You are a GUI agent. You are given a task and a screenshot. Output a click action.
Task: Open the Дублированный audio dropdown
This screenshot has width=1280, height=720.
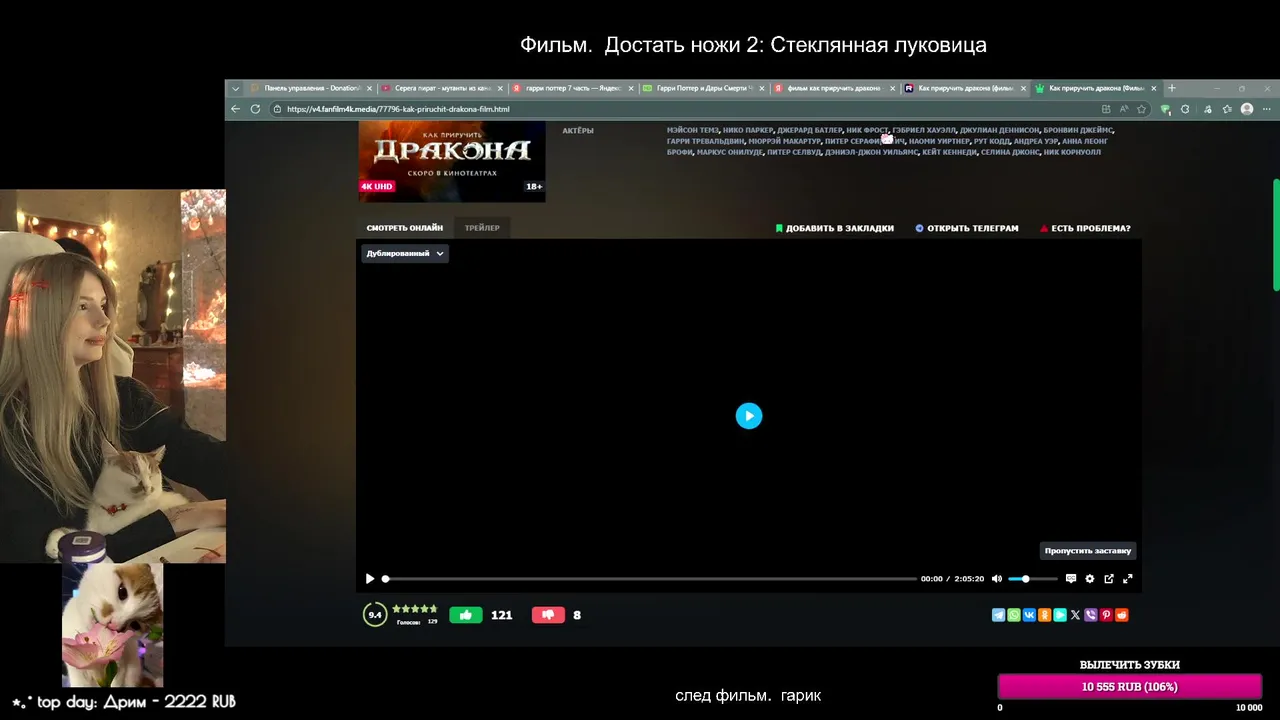[x=405, y=254]
